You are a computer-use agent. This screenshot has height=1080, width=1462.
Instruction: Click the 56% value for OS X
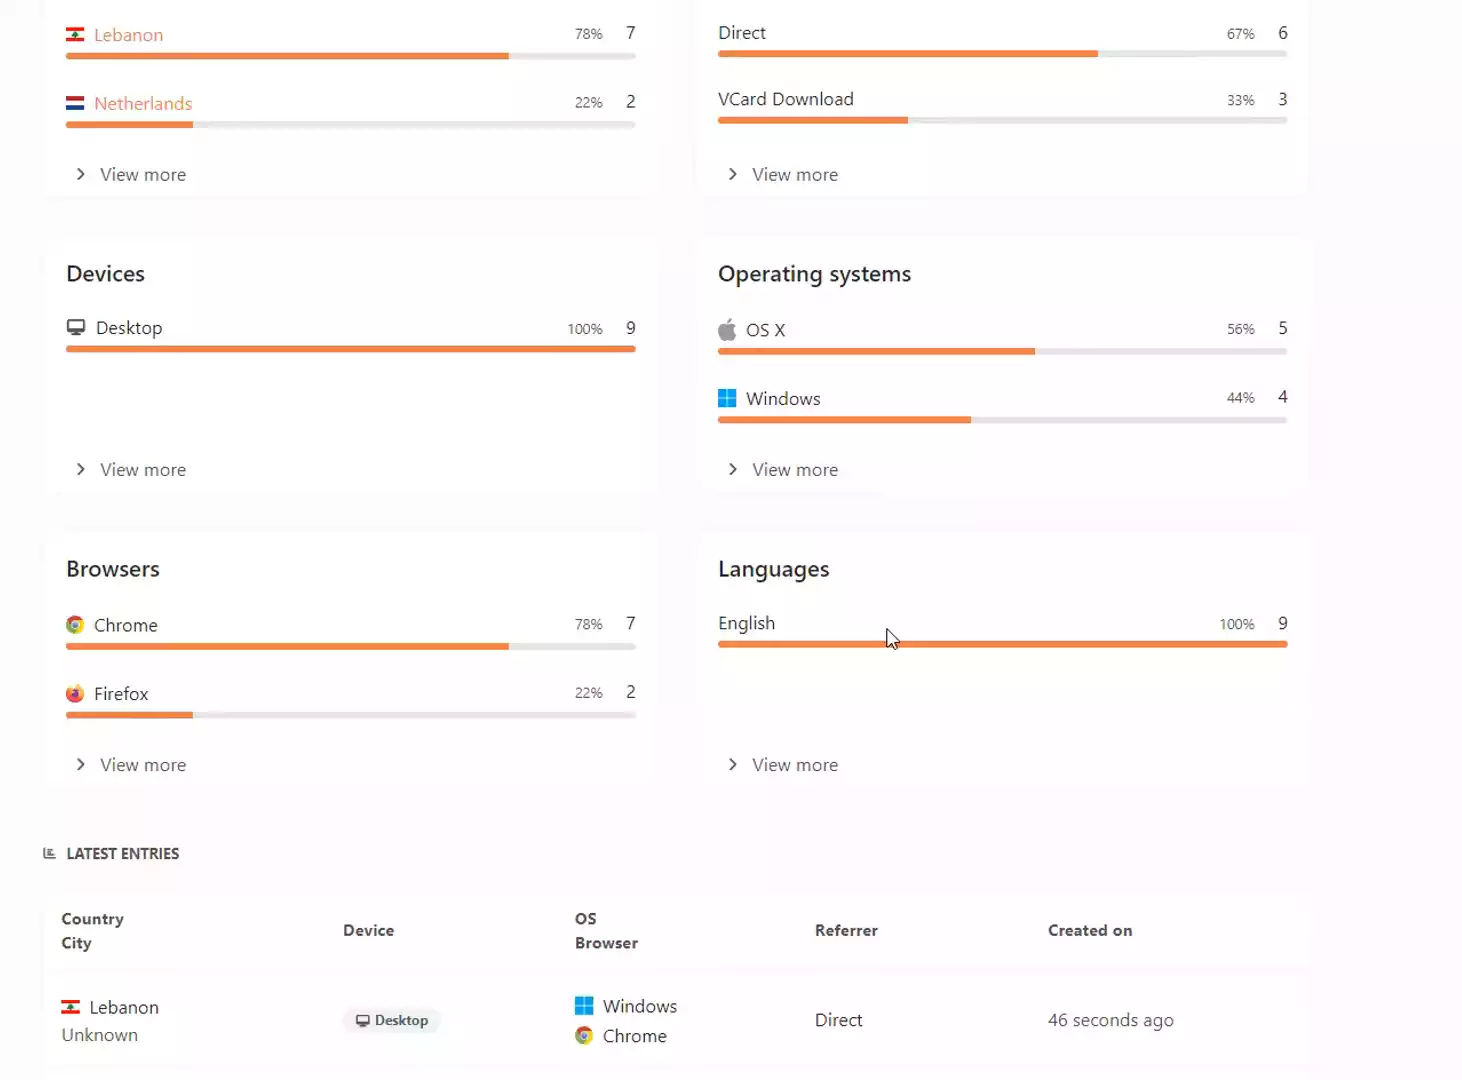click(1241, 329)
